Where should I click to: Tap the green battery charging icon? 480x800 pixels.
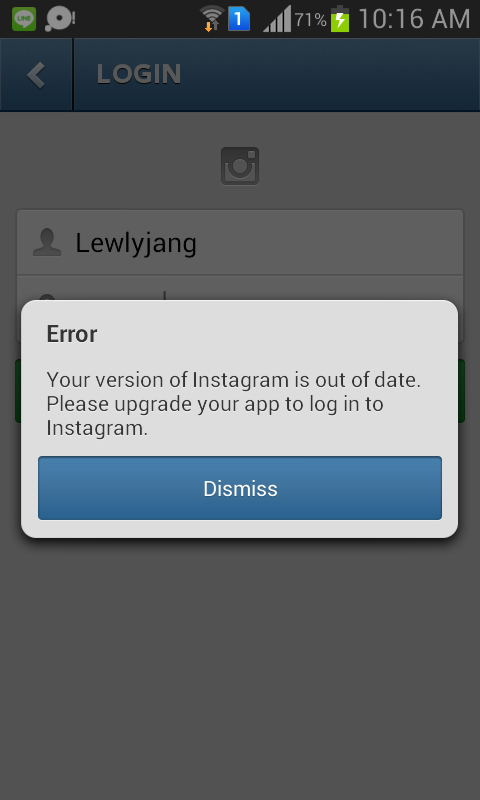[x=340, y=19]
